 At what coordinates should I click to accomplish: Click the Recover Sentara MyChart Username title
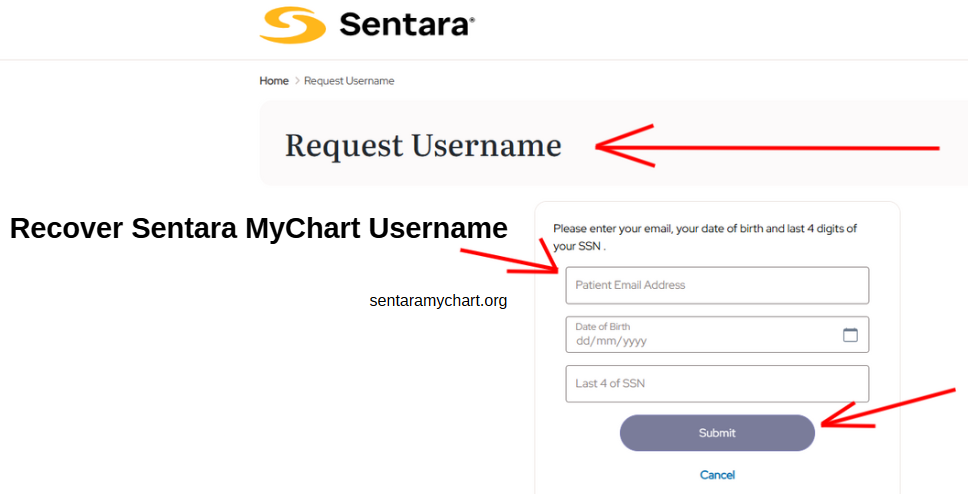259,228
